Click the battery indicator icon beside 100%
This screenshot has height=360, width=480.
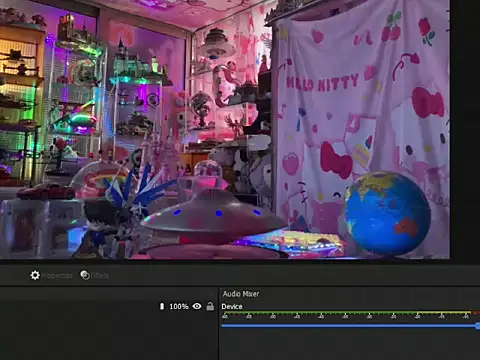pyautogui.click(x=162, y=306)
